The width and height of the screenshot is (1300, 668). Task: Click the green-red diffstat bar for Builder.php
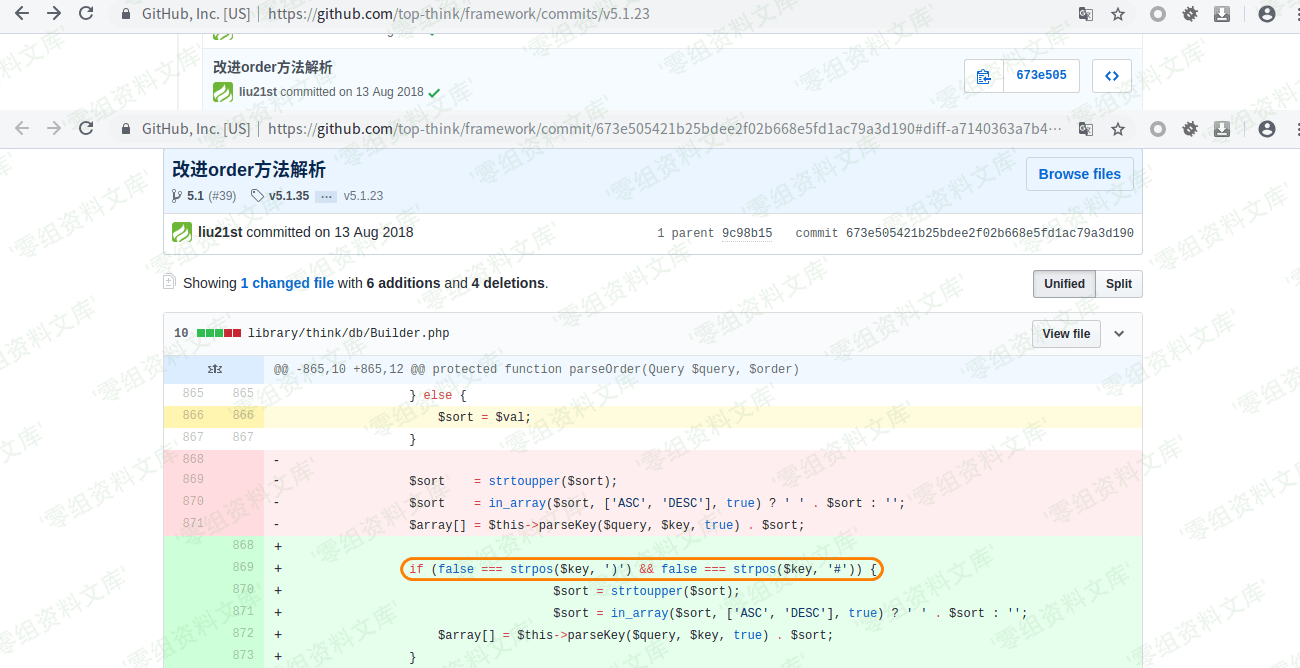(219, 333)
